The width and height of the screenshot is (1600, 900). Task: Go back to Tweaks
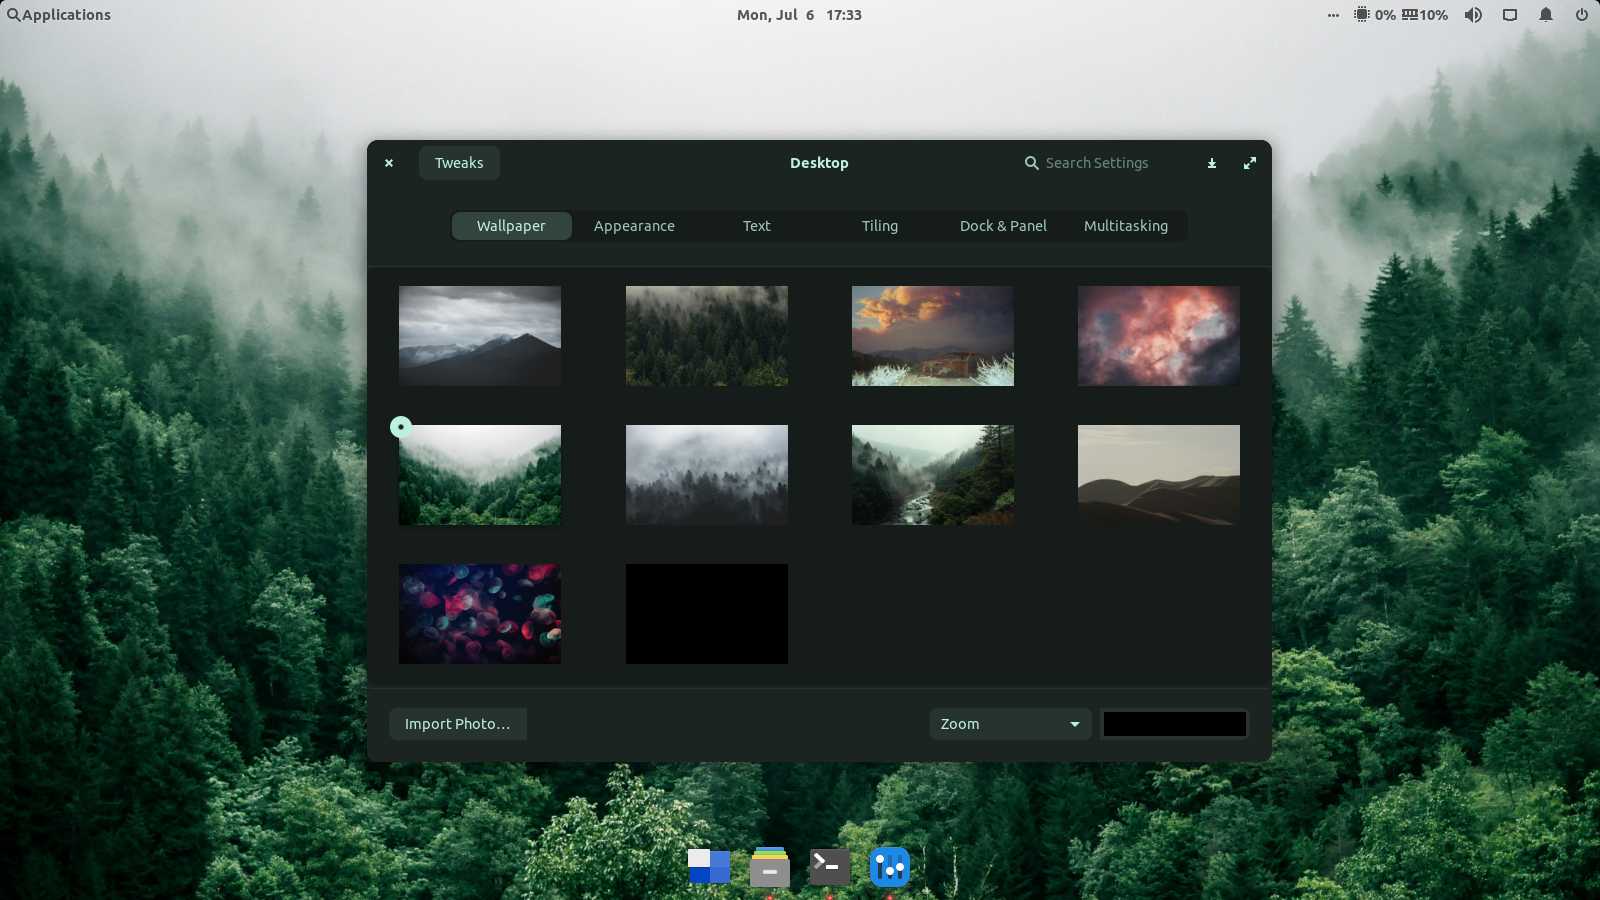459,163
